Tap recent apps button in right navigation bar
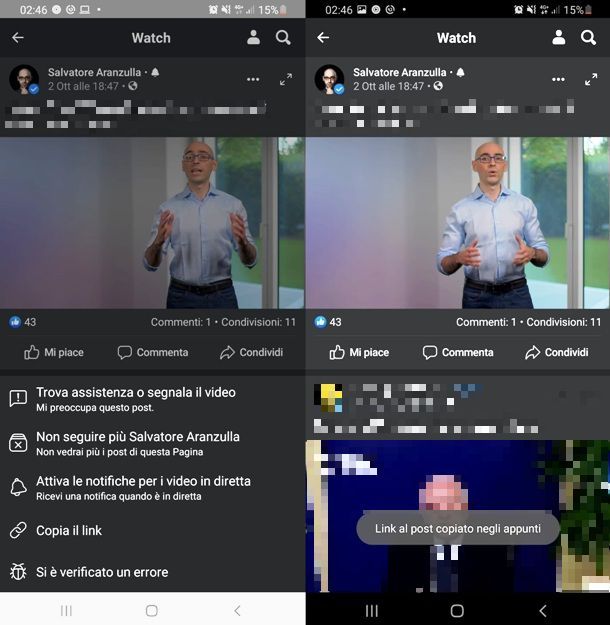 372,610
